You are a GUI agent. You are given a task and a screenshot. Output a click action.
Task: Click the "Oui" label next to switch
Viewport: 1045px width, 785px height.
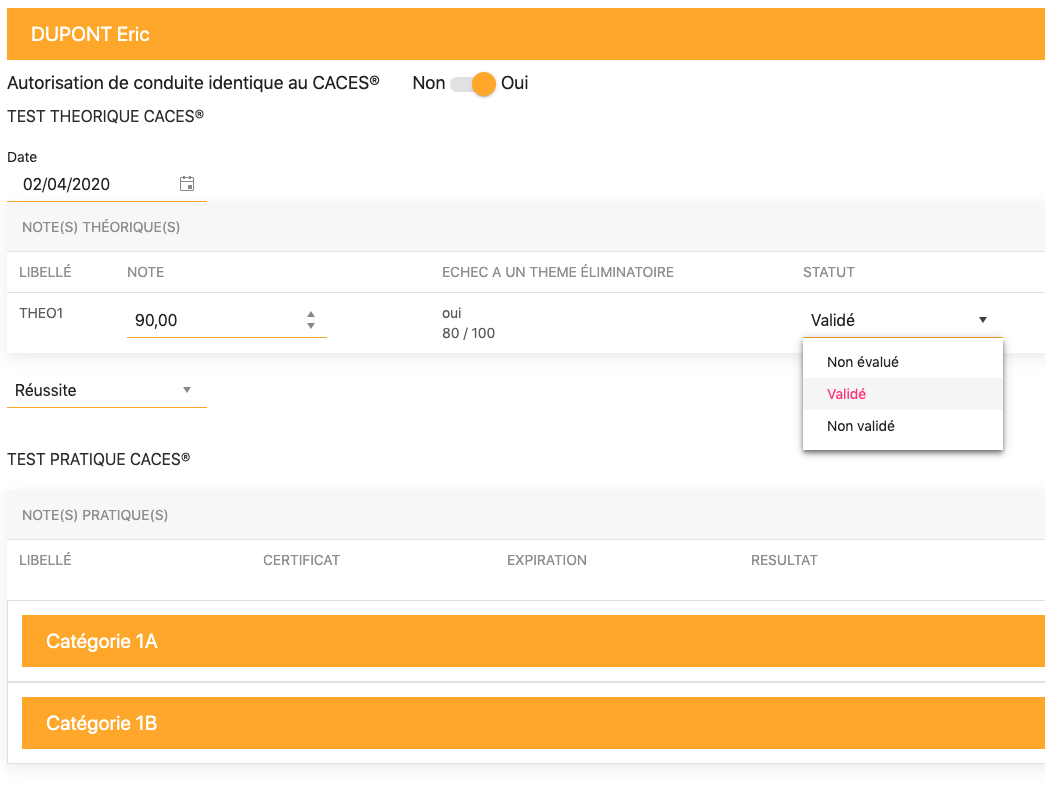point(515,83)
